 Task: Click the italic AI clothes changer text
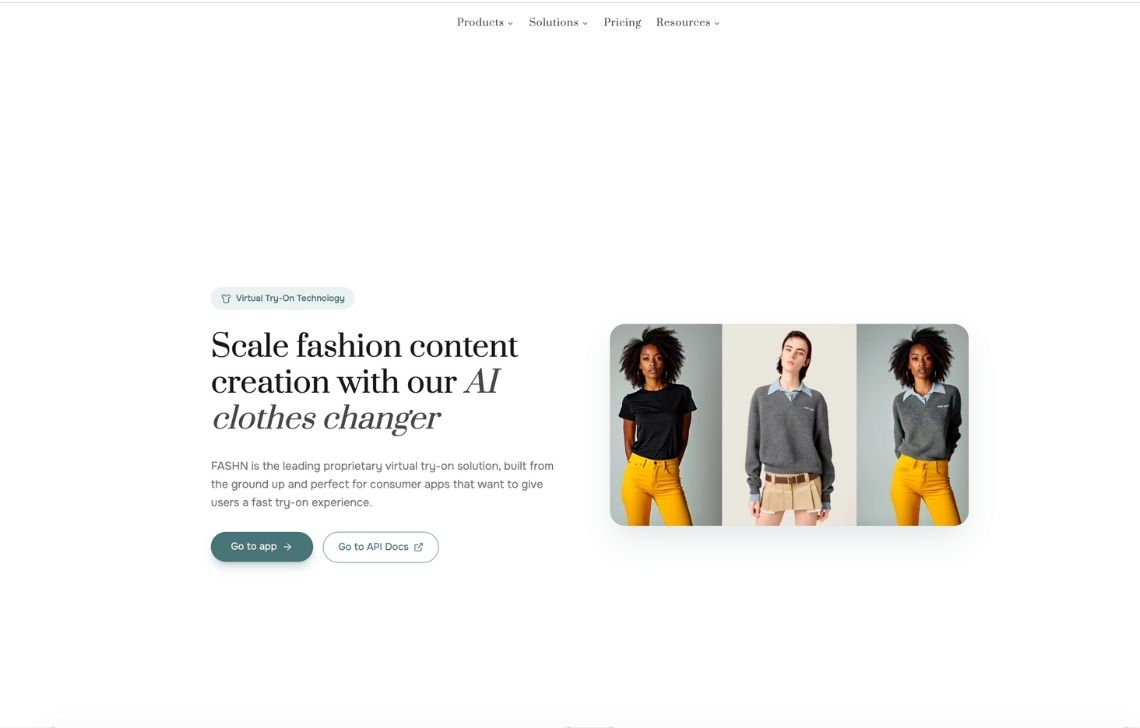(x=356, y=400)
